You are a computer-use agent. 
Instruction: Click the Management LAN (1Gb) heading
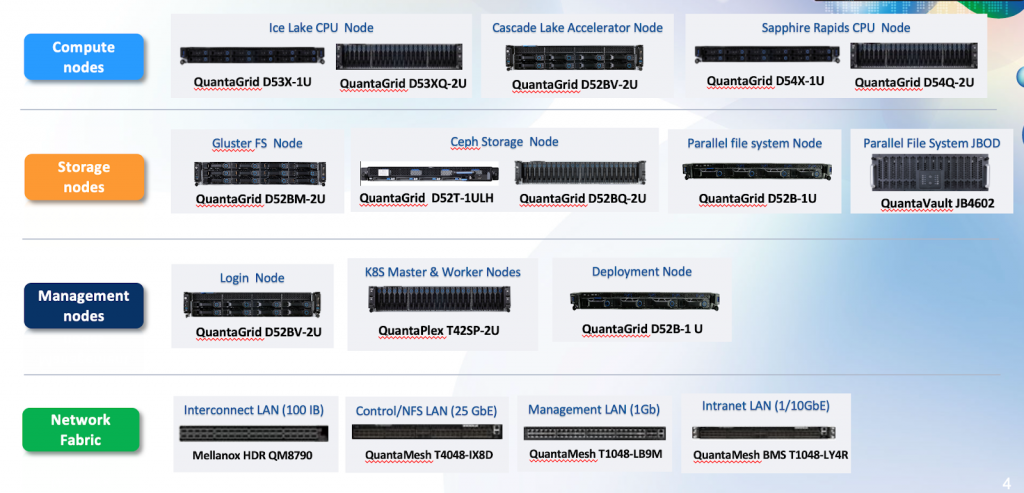[594, 409]
